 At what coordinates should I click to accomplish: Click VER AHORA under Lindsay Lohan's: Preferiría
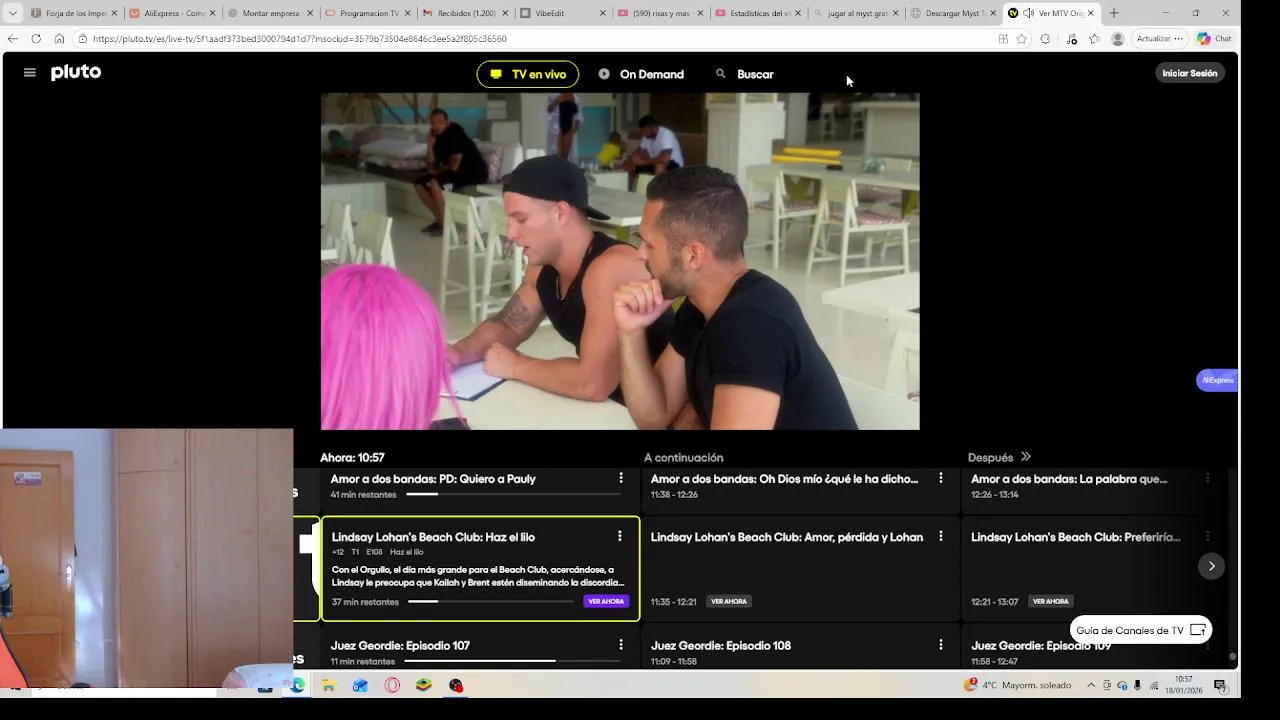[1050, 601]
